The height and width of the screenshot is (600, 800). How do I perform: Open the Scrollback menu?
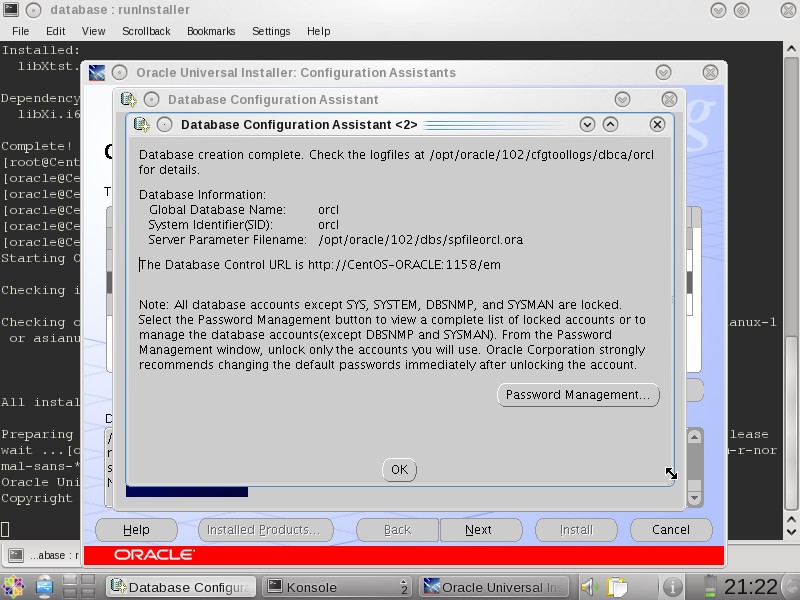[x=146, y=31]
